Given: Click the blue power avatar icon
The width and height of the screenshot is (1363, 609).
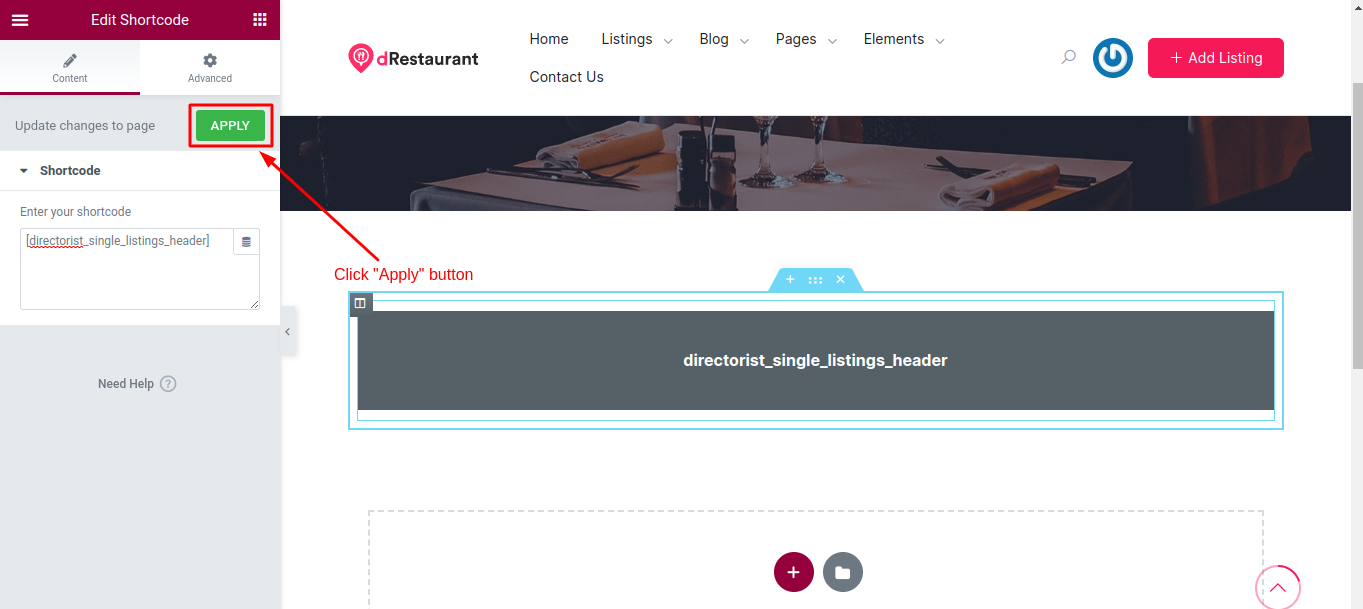Looking at the screenshot, I should tap(1113, 58).
